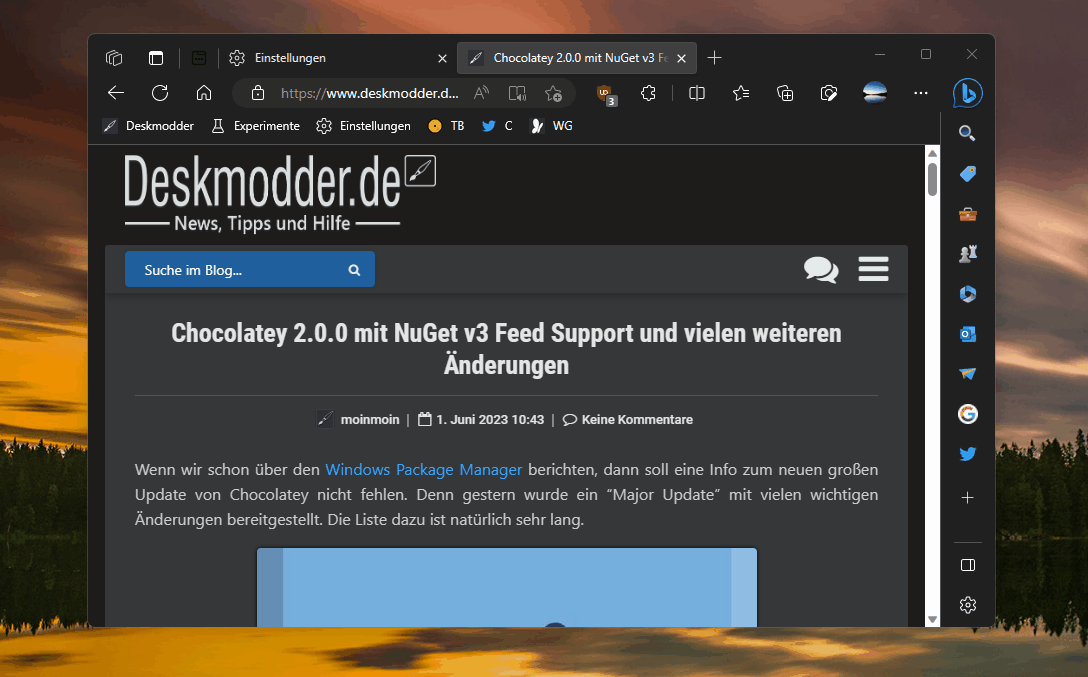Viewport: 1088px width, 677px height.
Task: Open the sidebar Search tool
Action: coord(967,133)
